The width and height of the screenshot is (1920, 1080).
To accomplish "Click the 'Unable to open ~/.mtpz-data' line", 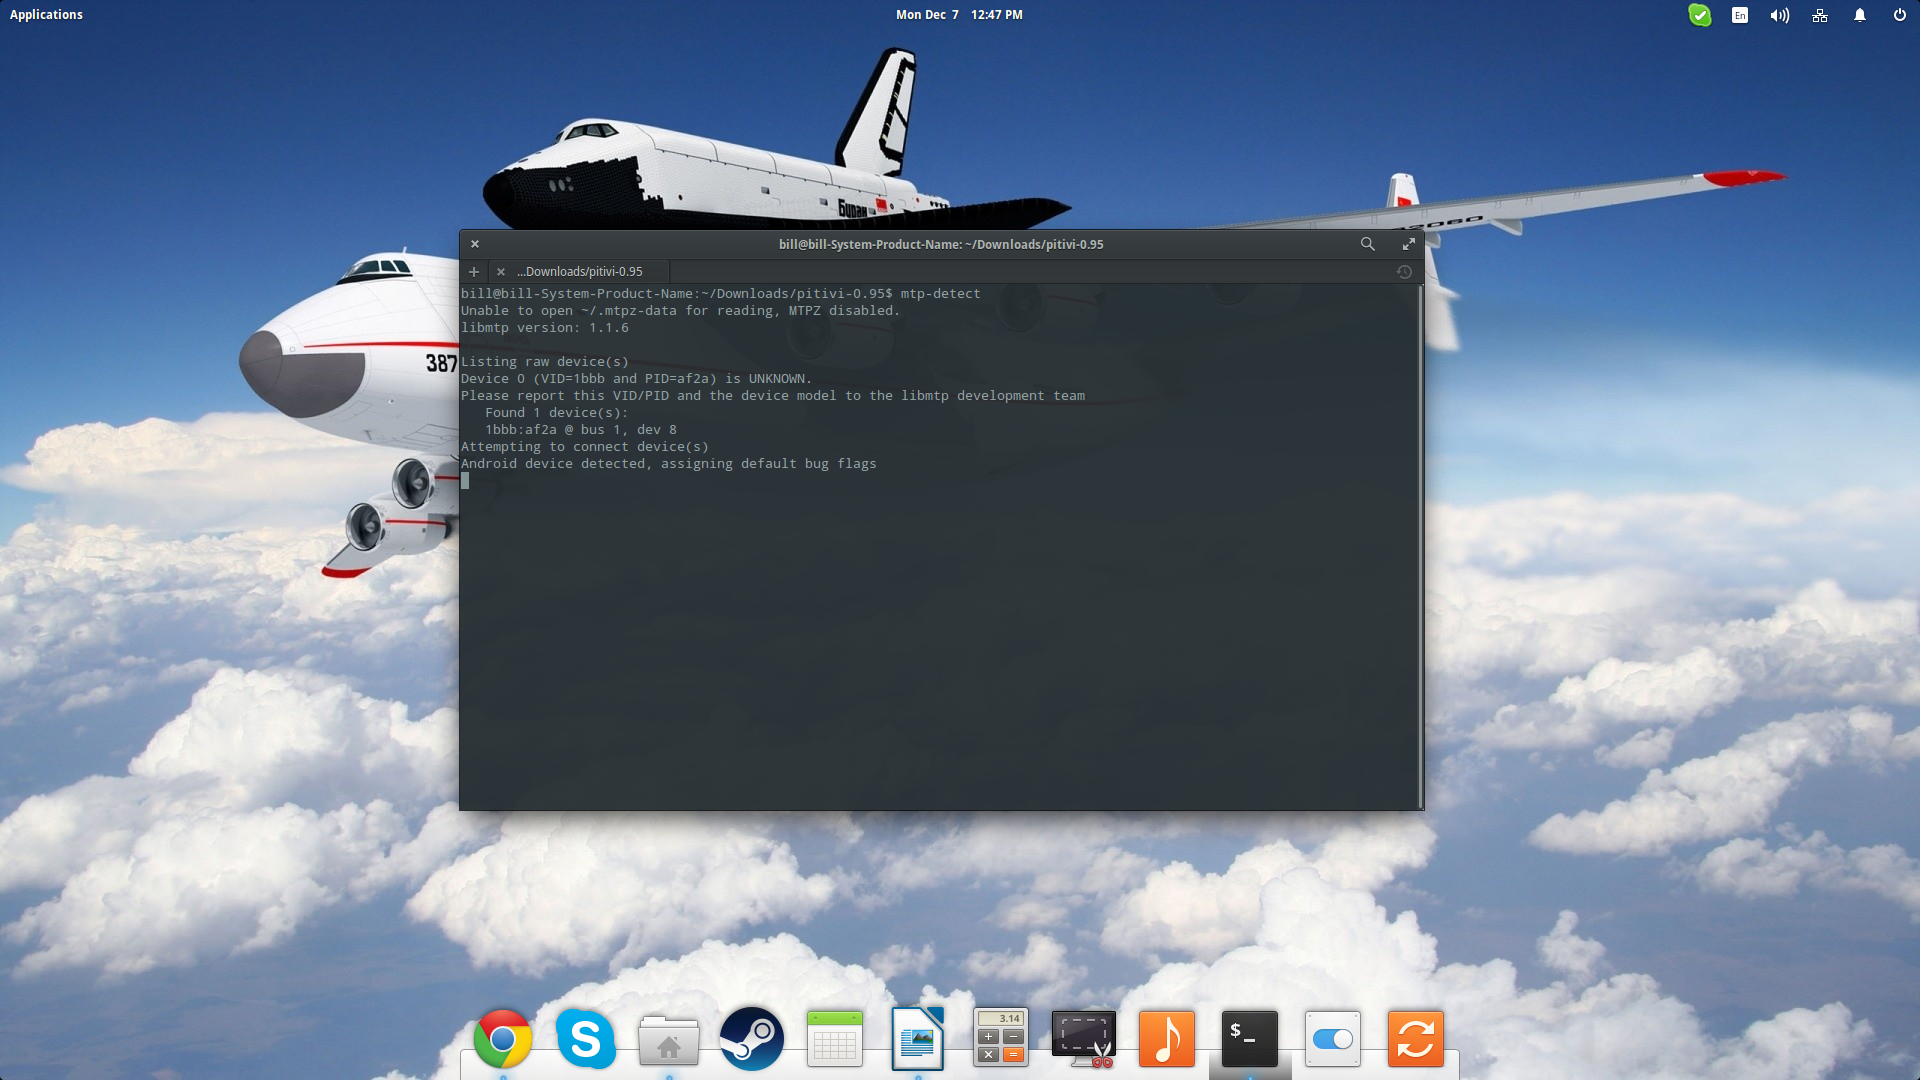I will point(681,311).
